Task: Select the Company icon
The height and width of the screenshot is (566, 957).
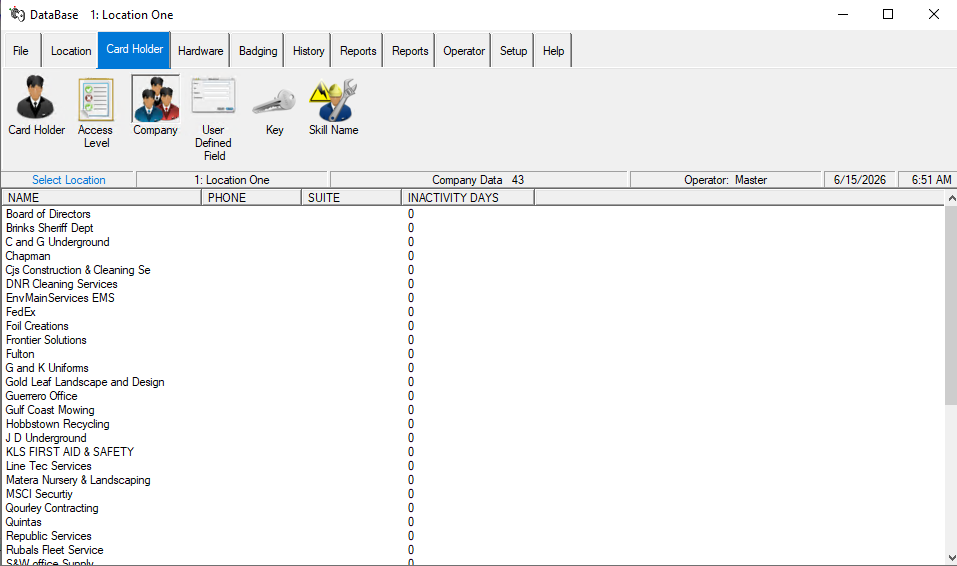Action: [x=156, y=106]
